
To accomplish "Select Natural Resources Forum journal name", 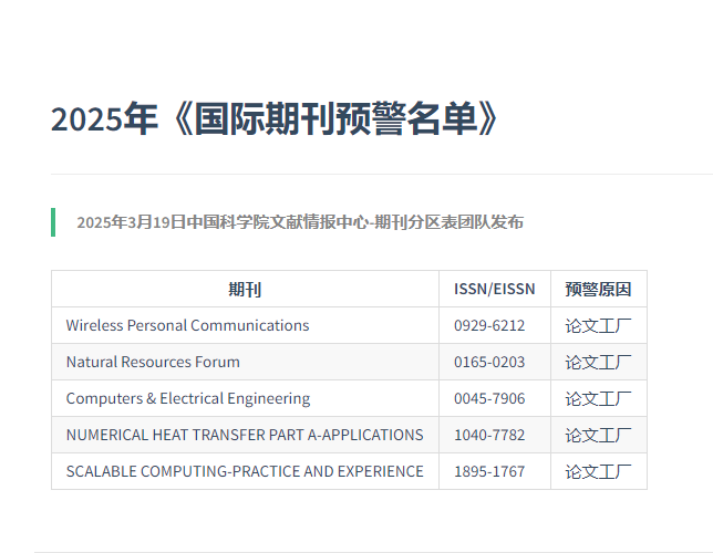I will (153, 362).
